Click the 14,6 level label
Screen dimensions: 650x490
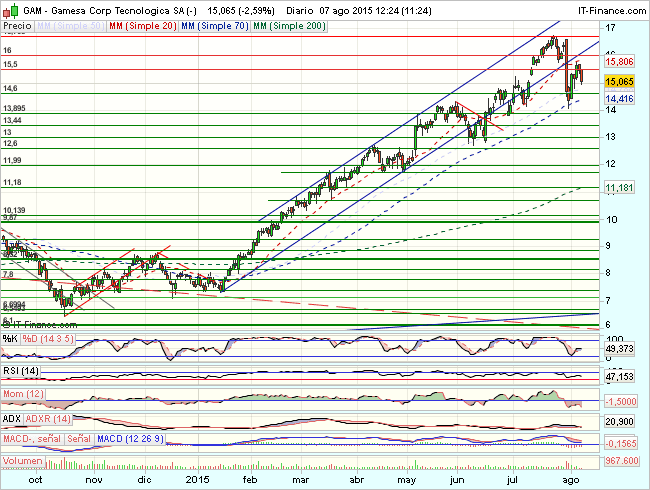click(x=10, y=88)
